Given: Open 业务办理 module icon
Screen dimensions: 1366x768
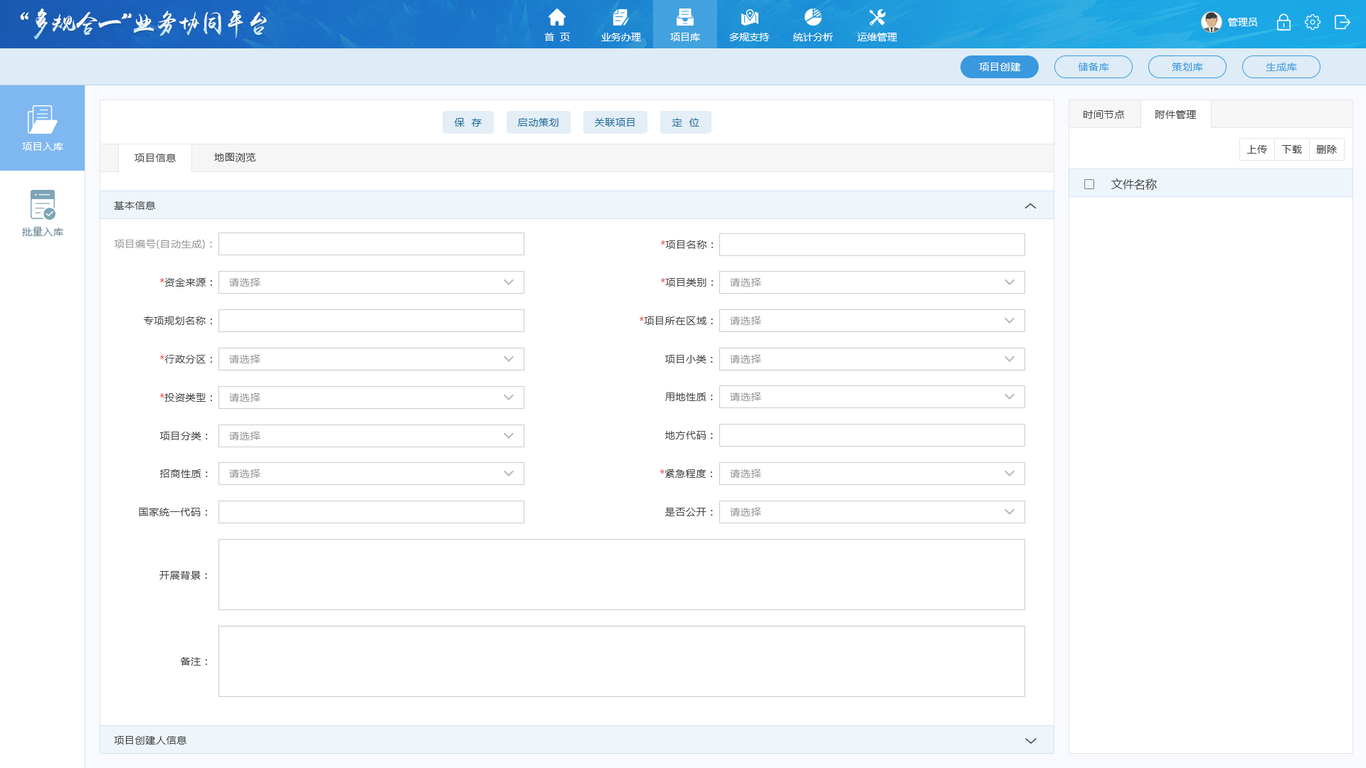Looking at the screenshot, I should point(620,17).
